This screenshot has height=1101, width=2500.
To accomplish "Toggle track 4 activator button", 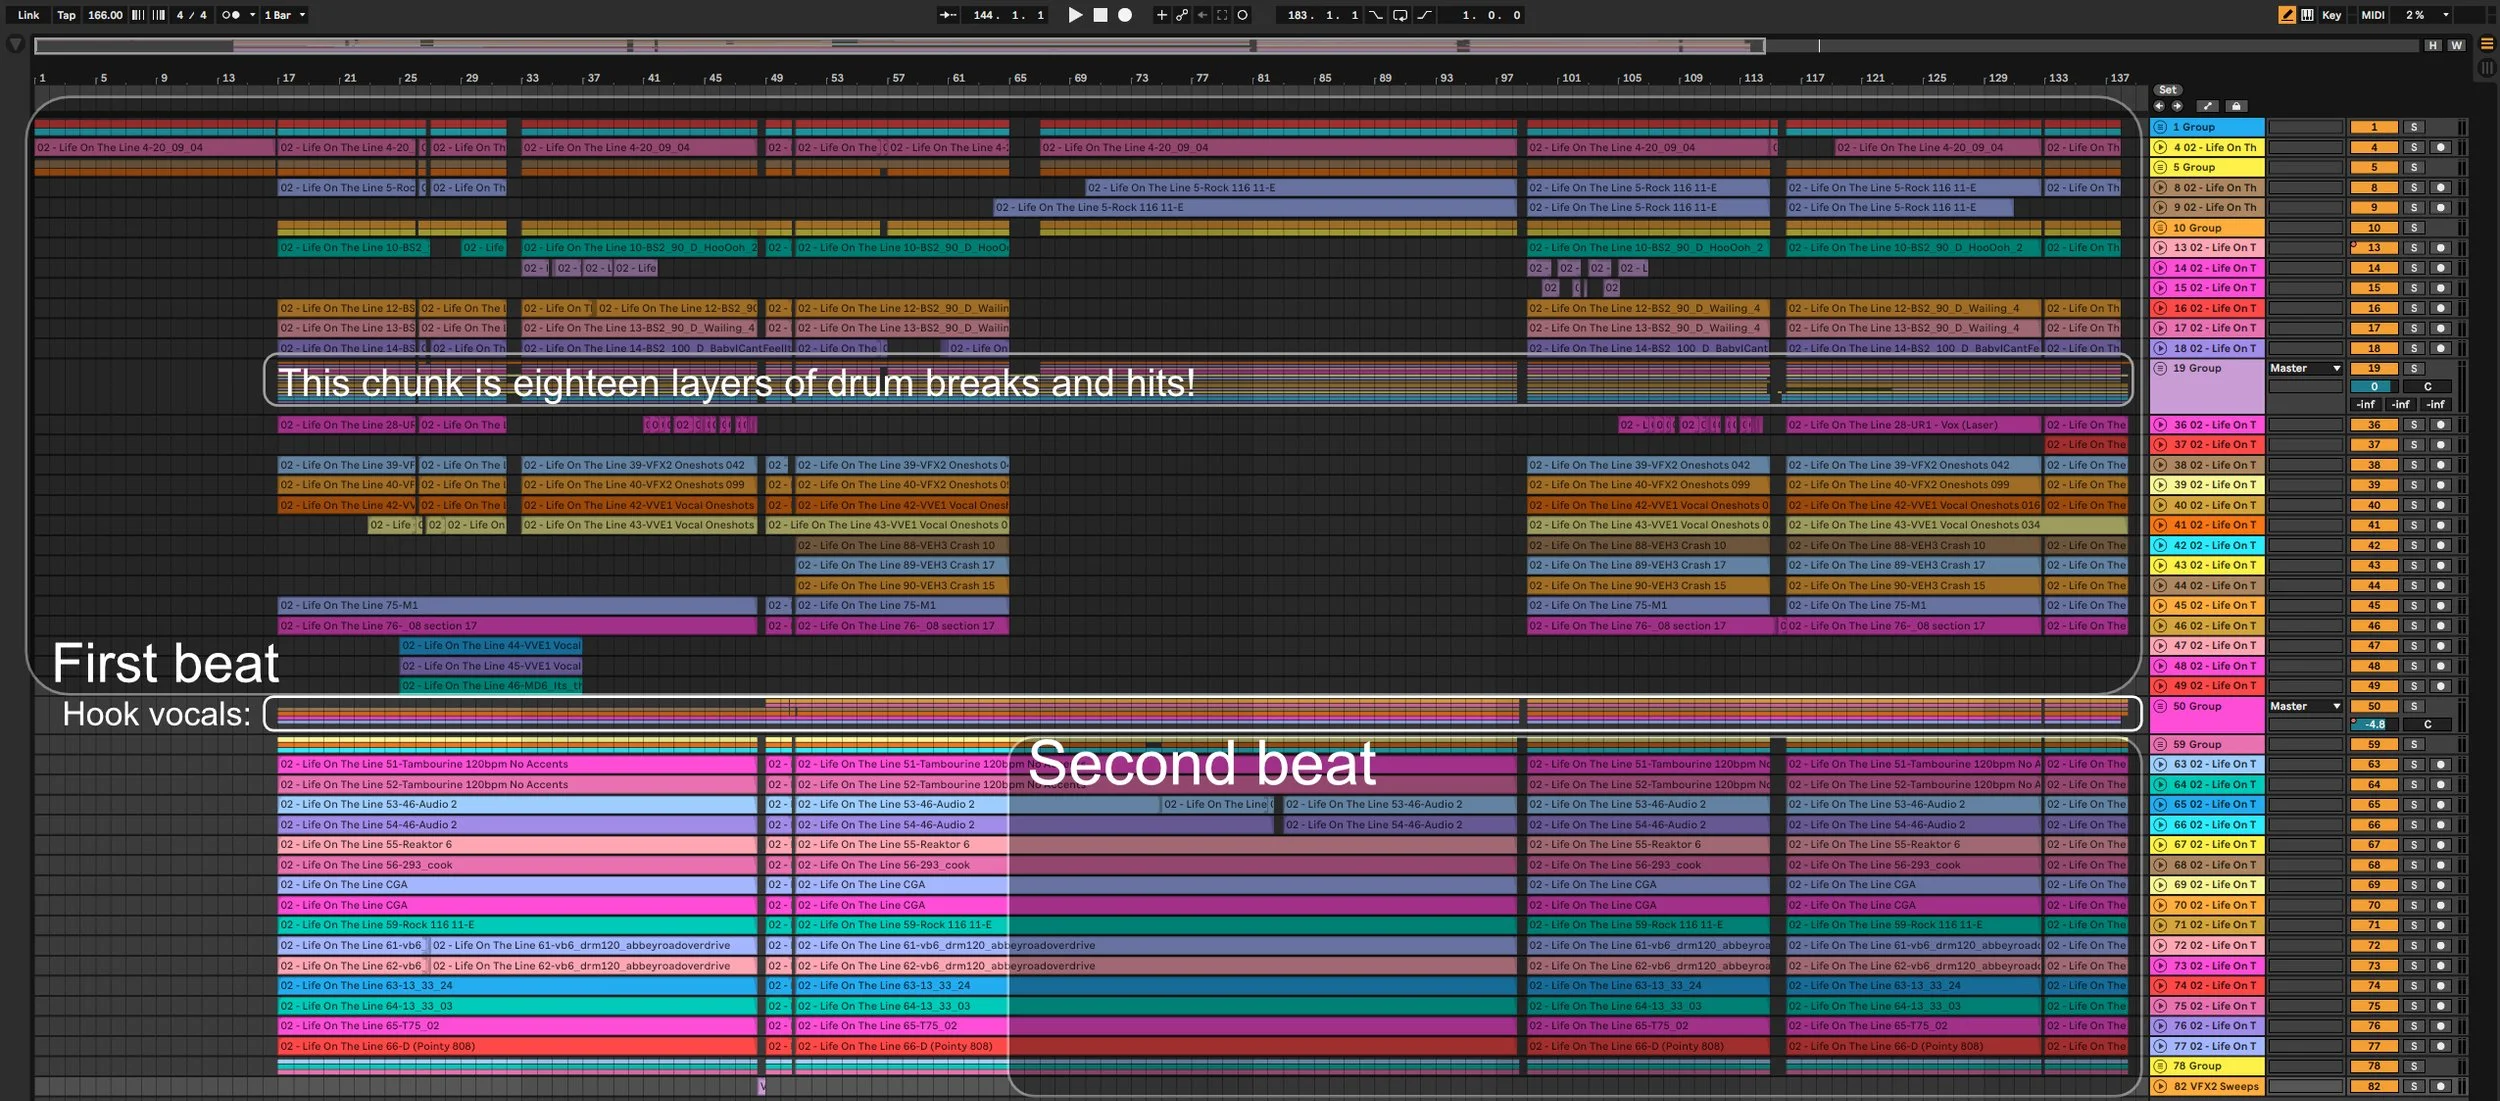I will click(x=2374, y=147).
